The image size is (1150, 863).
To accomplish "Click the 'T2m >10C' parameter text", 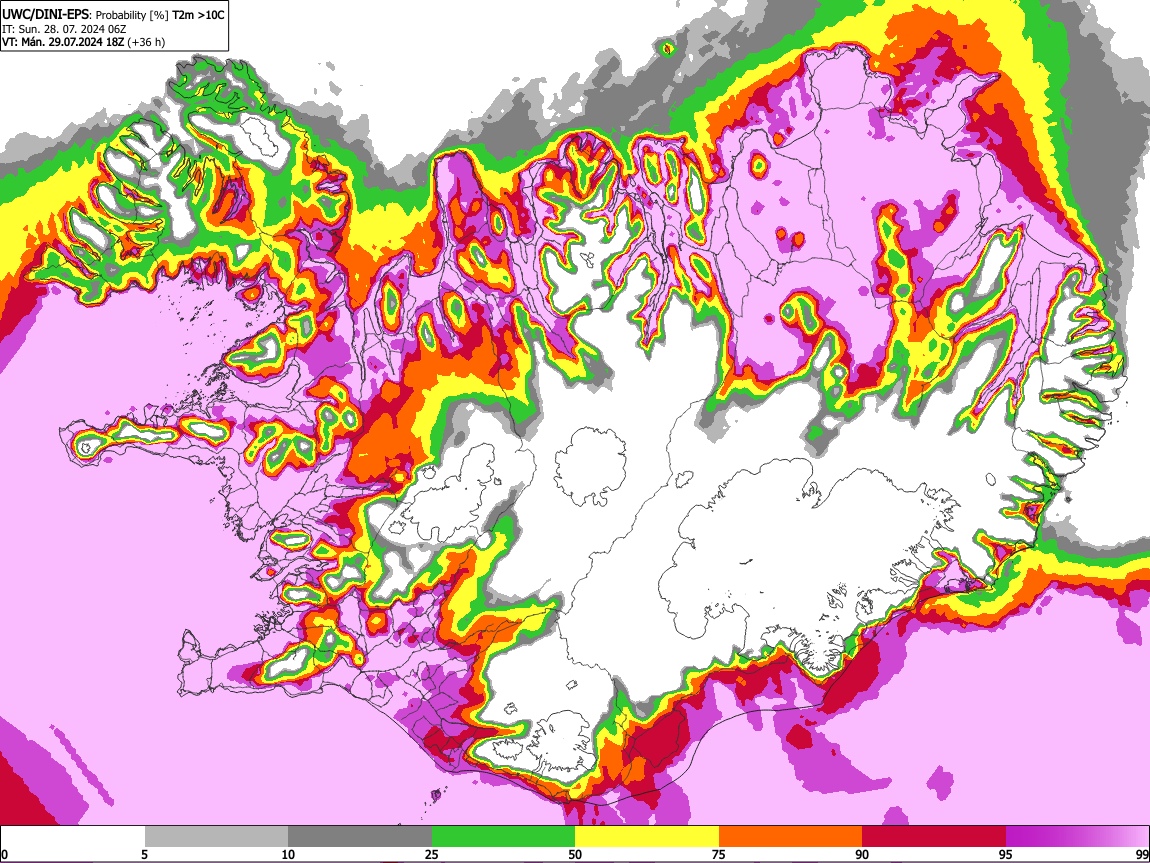I will [x=198, y=15].
